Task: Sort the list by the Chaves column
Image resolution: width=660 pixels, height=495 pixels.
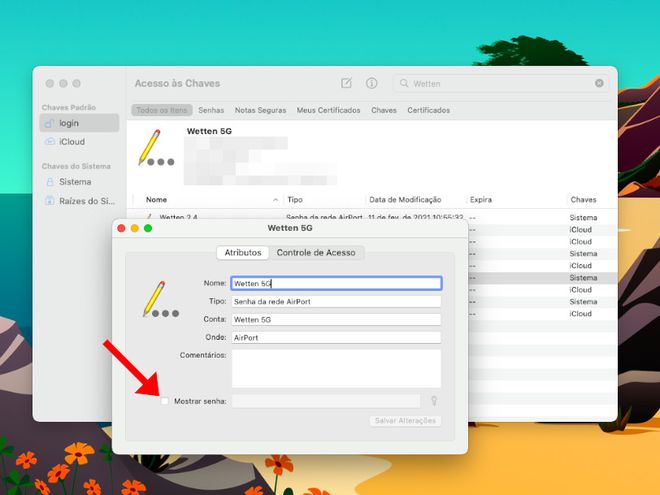Action: click(583, 200)
